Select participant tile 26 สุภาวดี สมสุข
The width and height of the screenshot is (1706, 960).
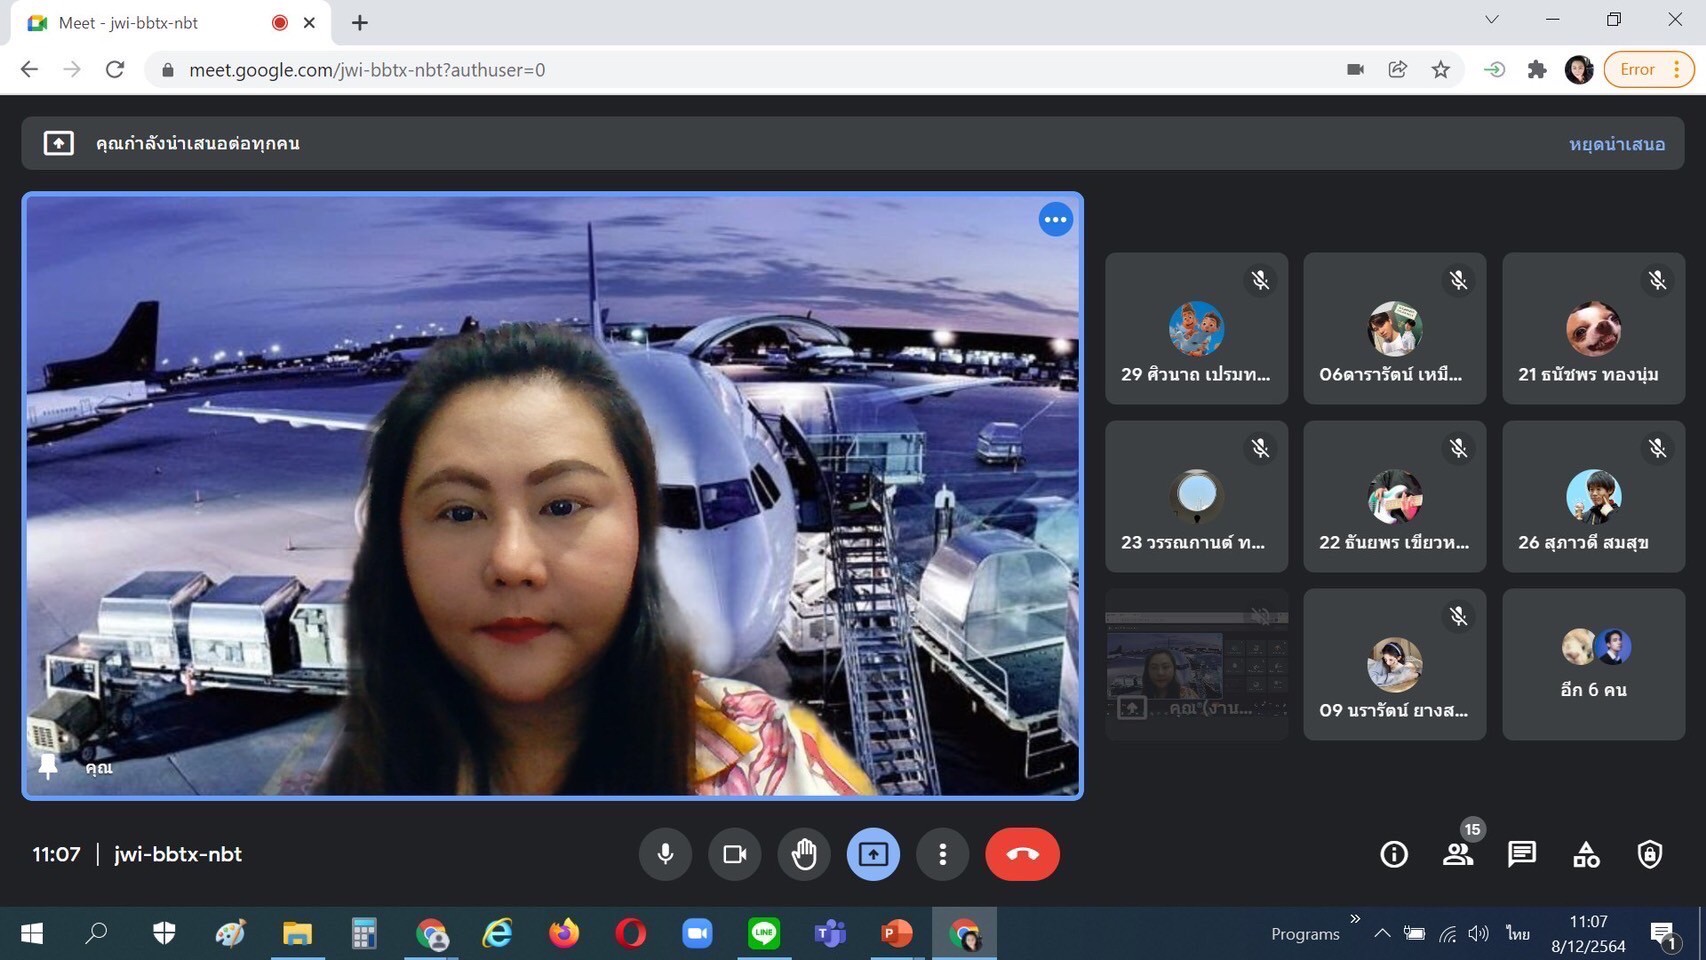click(1593, 497)
